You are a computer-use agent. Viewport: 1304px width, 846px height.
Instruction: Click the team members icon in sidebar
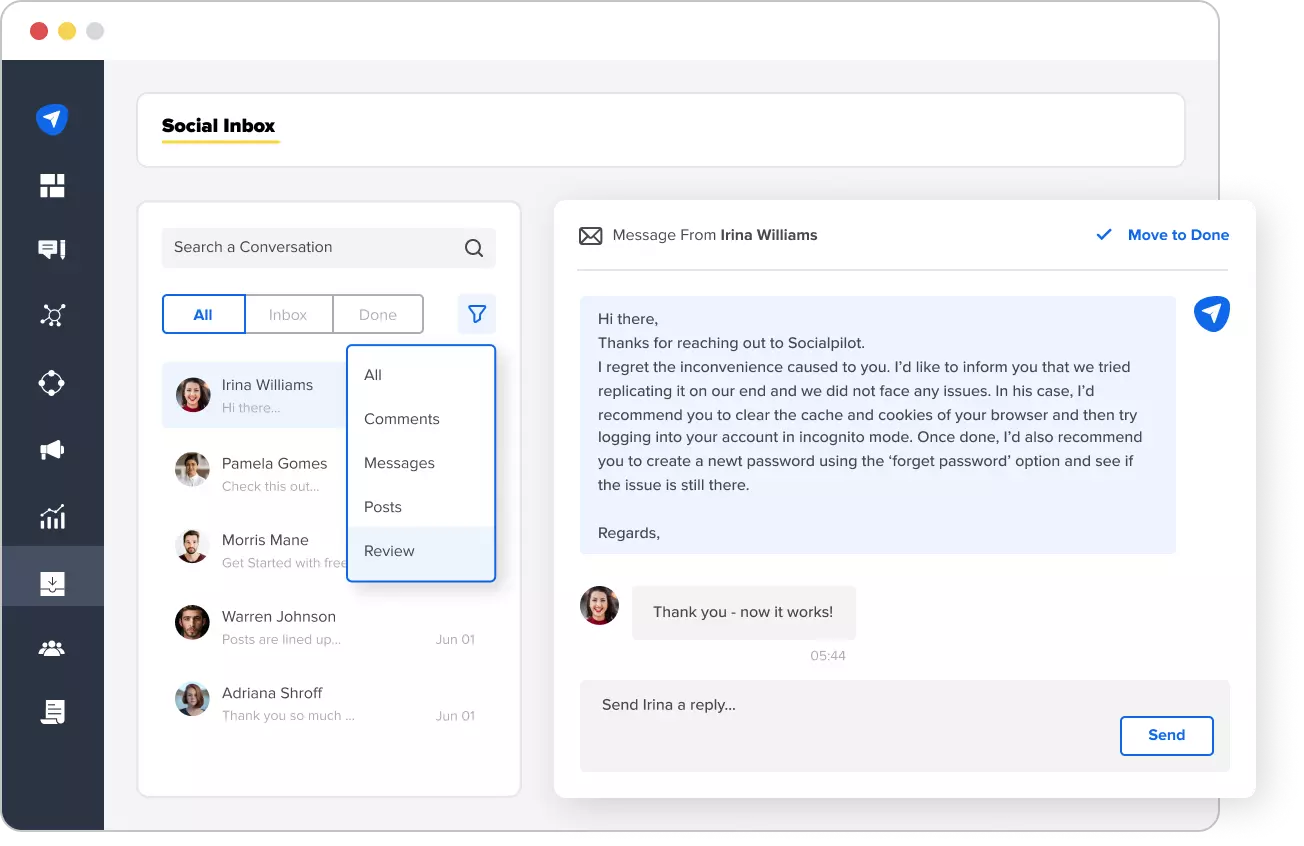(51, 646)
